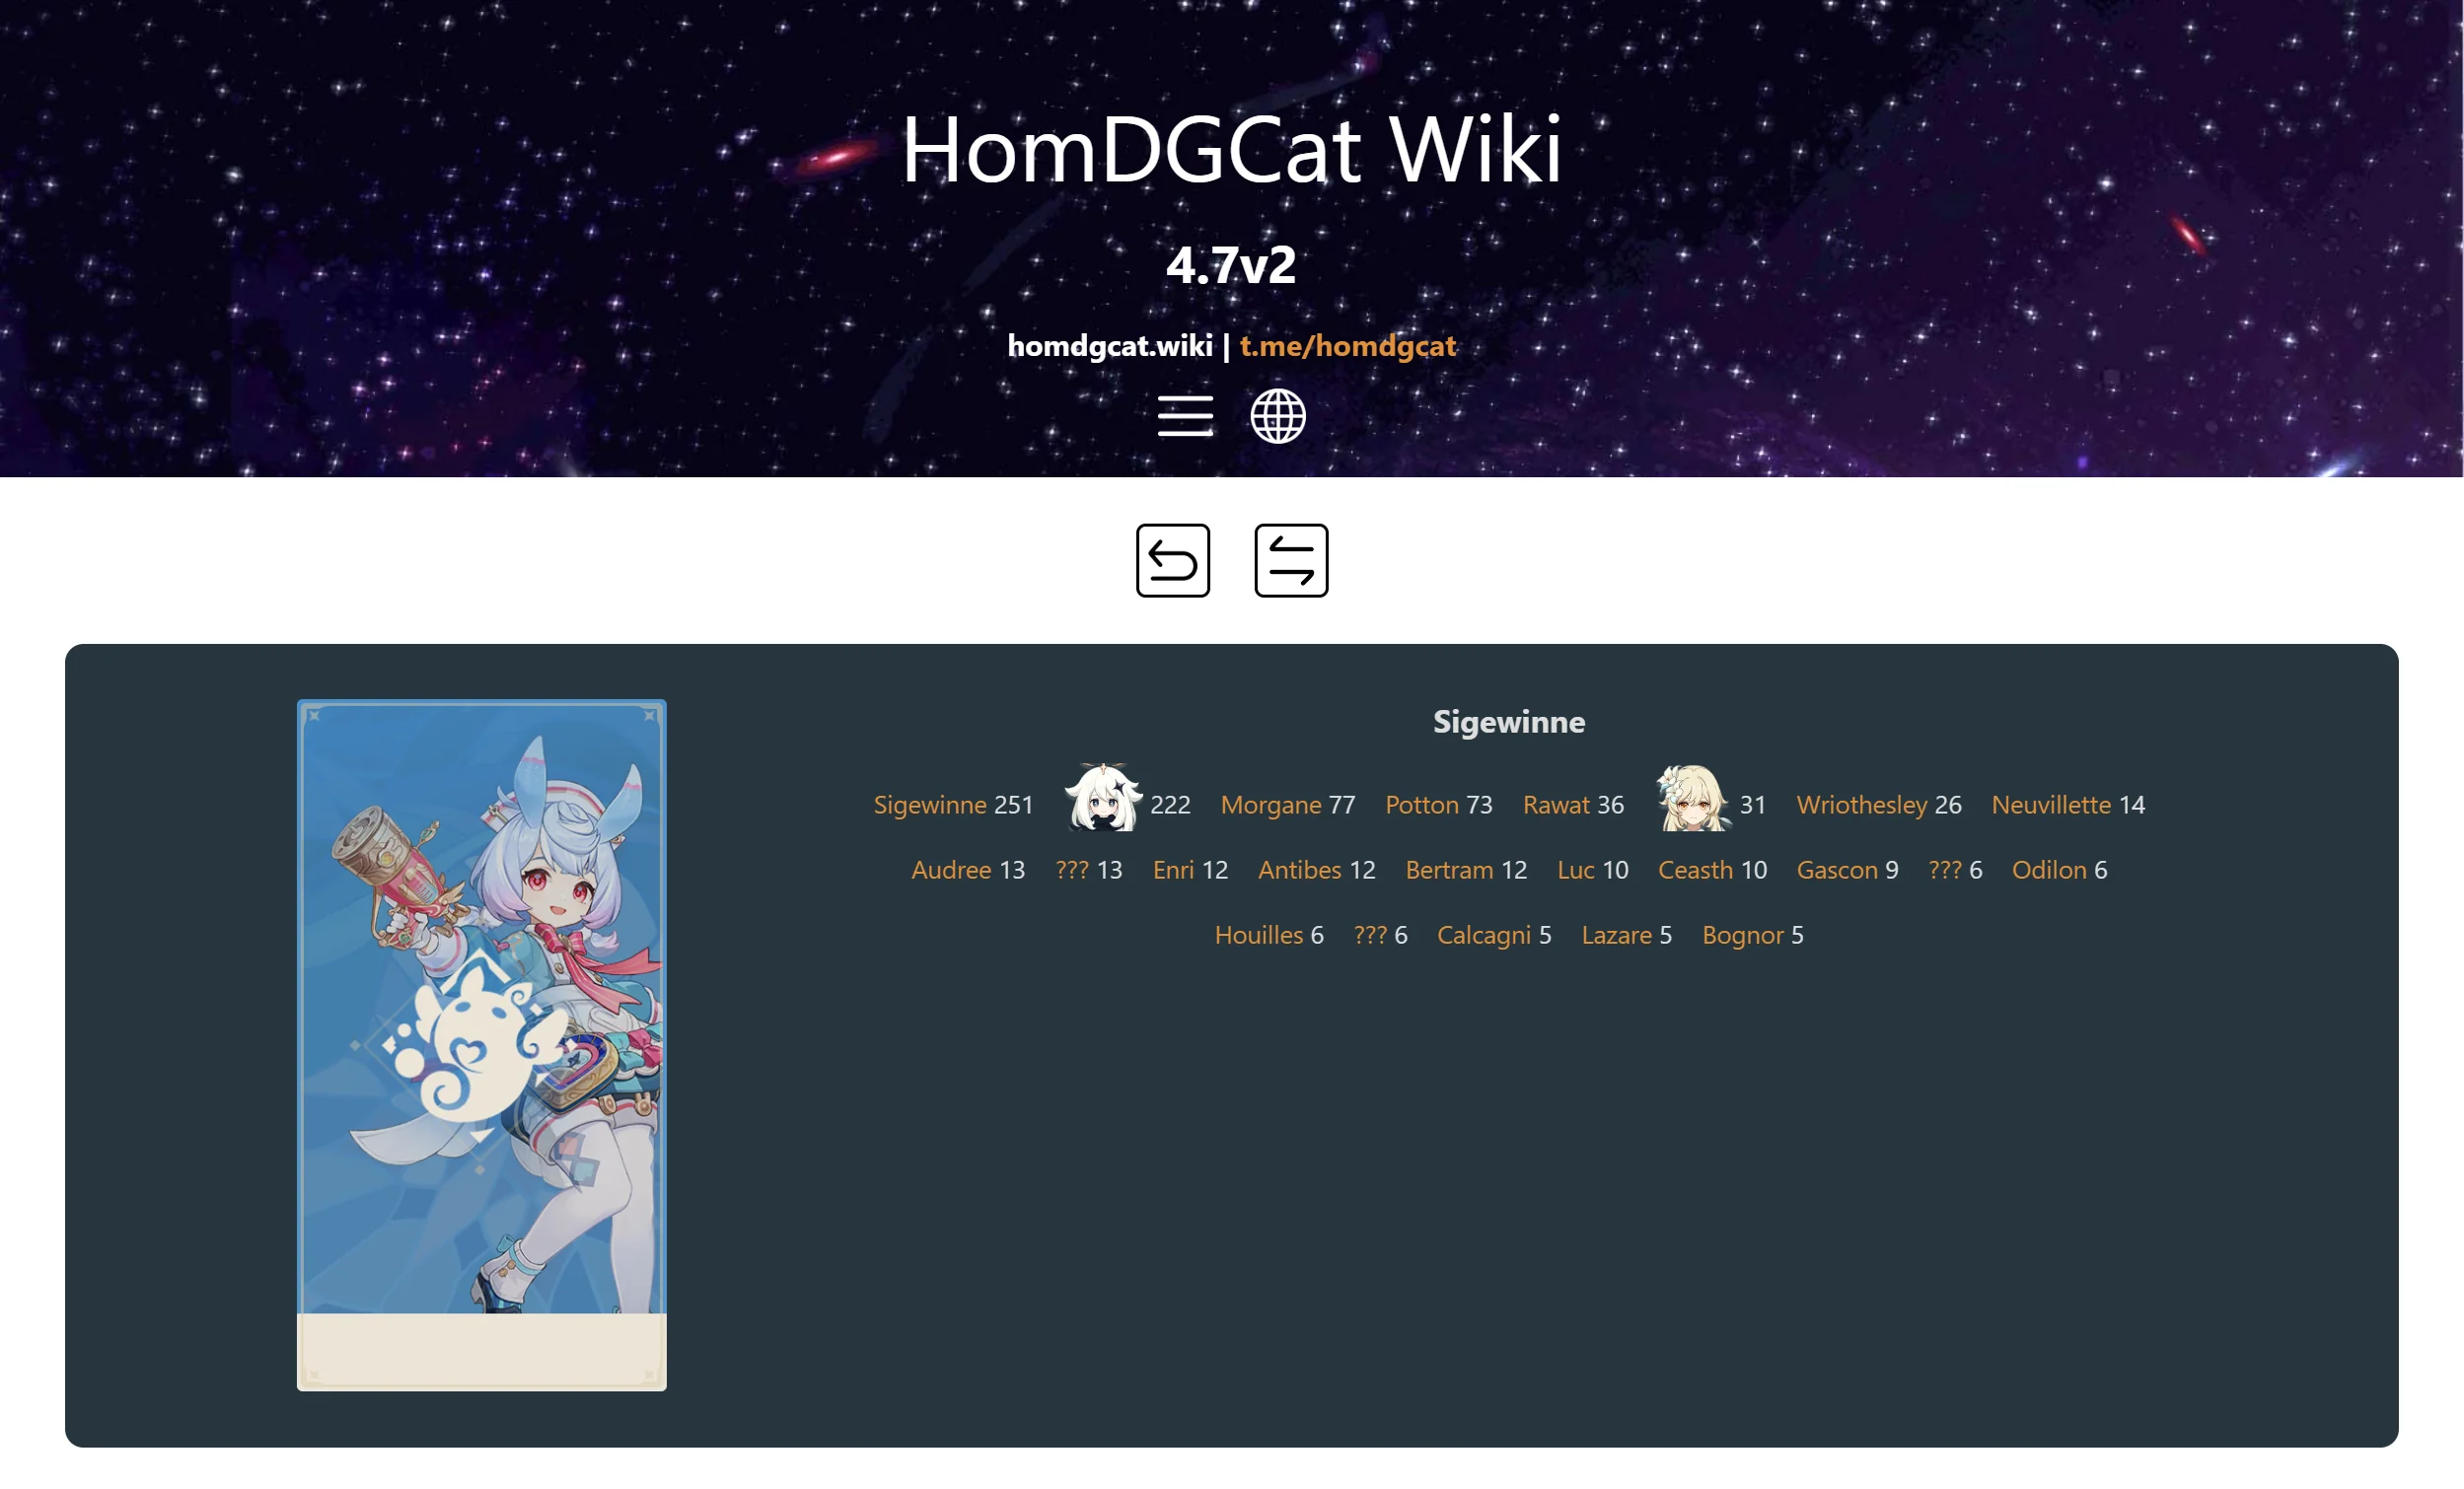Open the Audree 13 link
This screenshot has height=1489, width=2464.
pos(968,870)
